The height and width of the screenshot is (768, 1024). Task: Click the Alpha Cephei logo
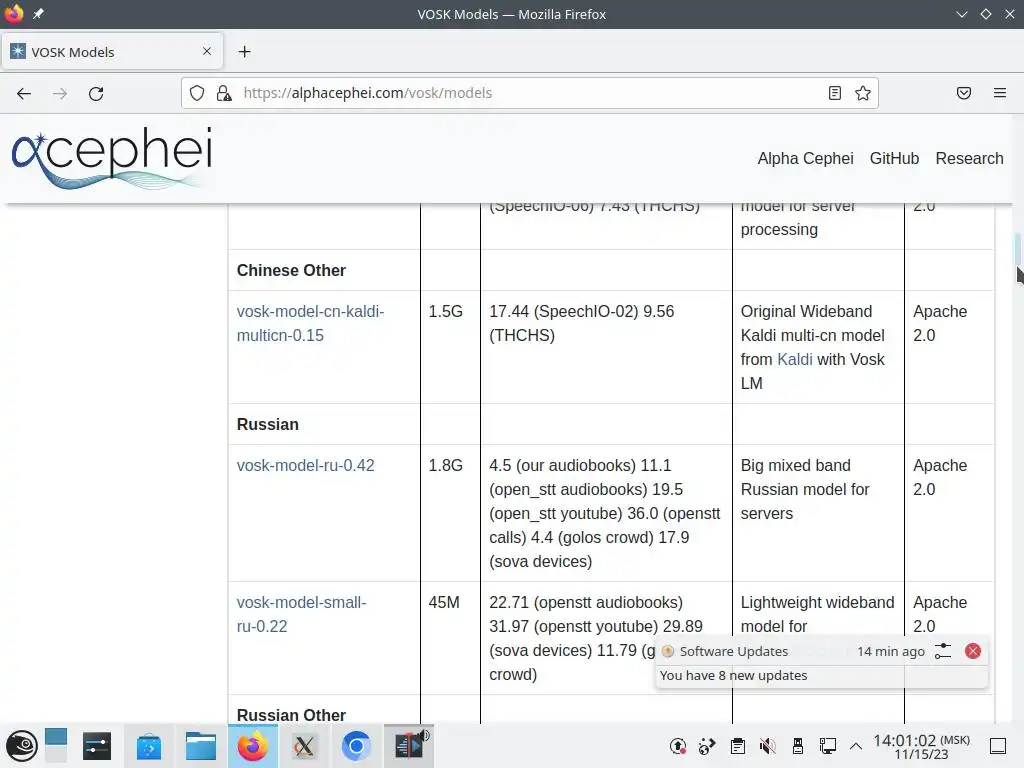112,157
